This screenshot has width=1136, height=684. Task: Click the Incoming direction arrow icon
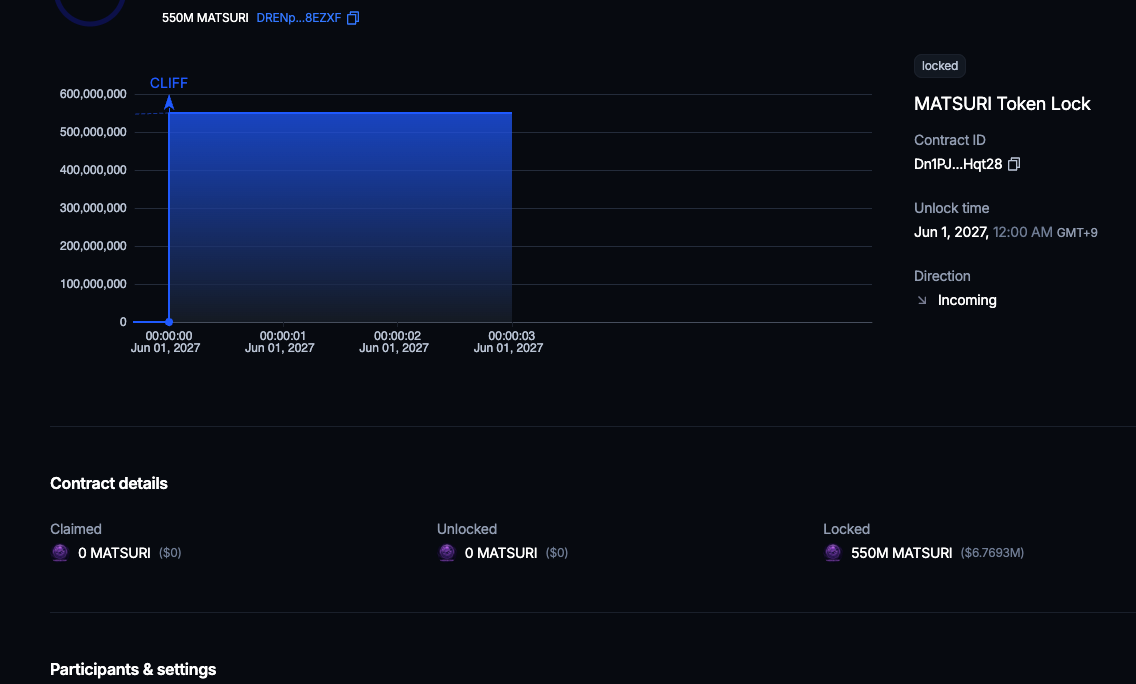click(x=922, y=300)
